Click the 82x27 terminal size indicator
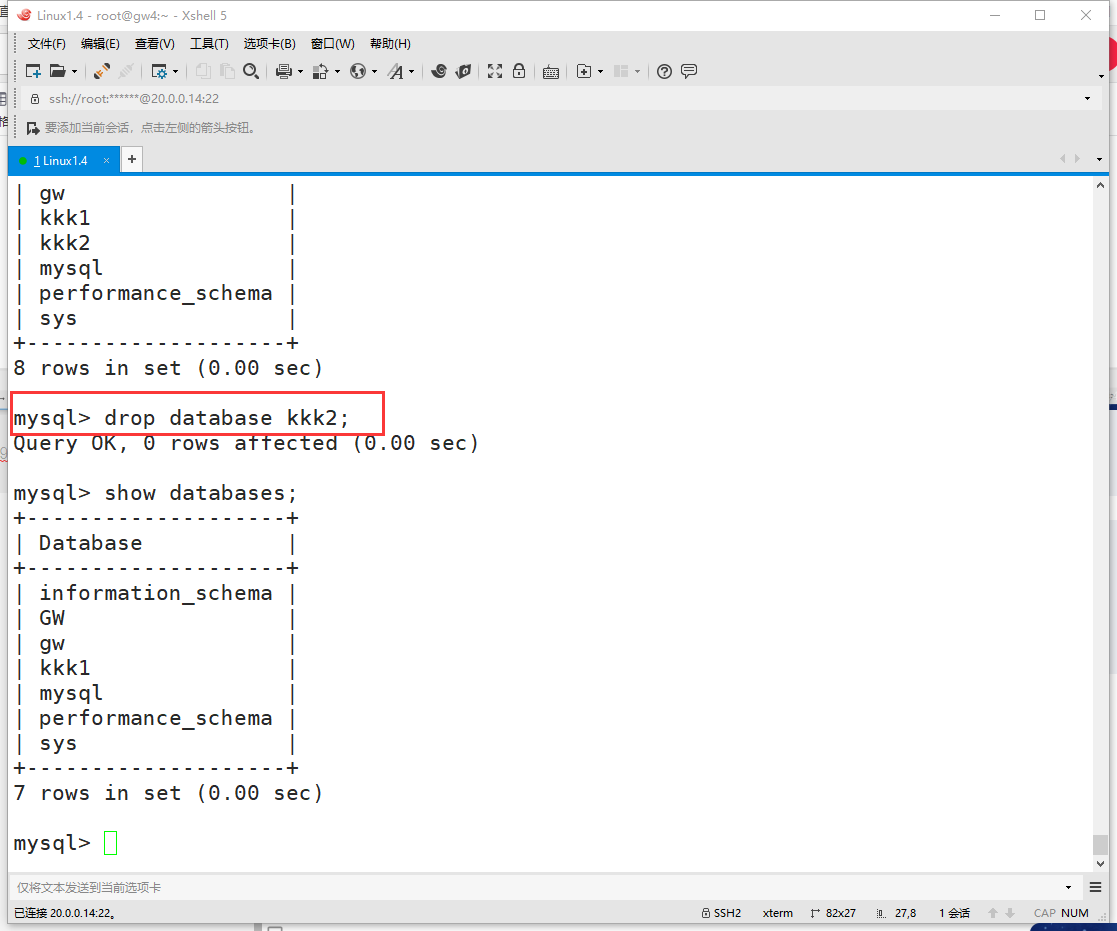Screen dimensions: 1117x931 [x=833, y=913]
